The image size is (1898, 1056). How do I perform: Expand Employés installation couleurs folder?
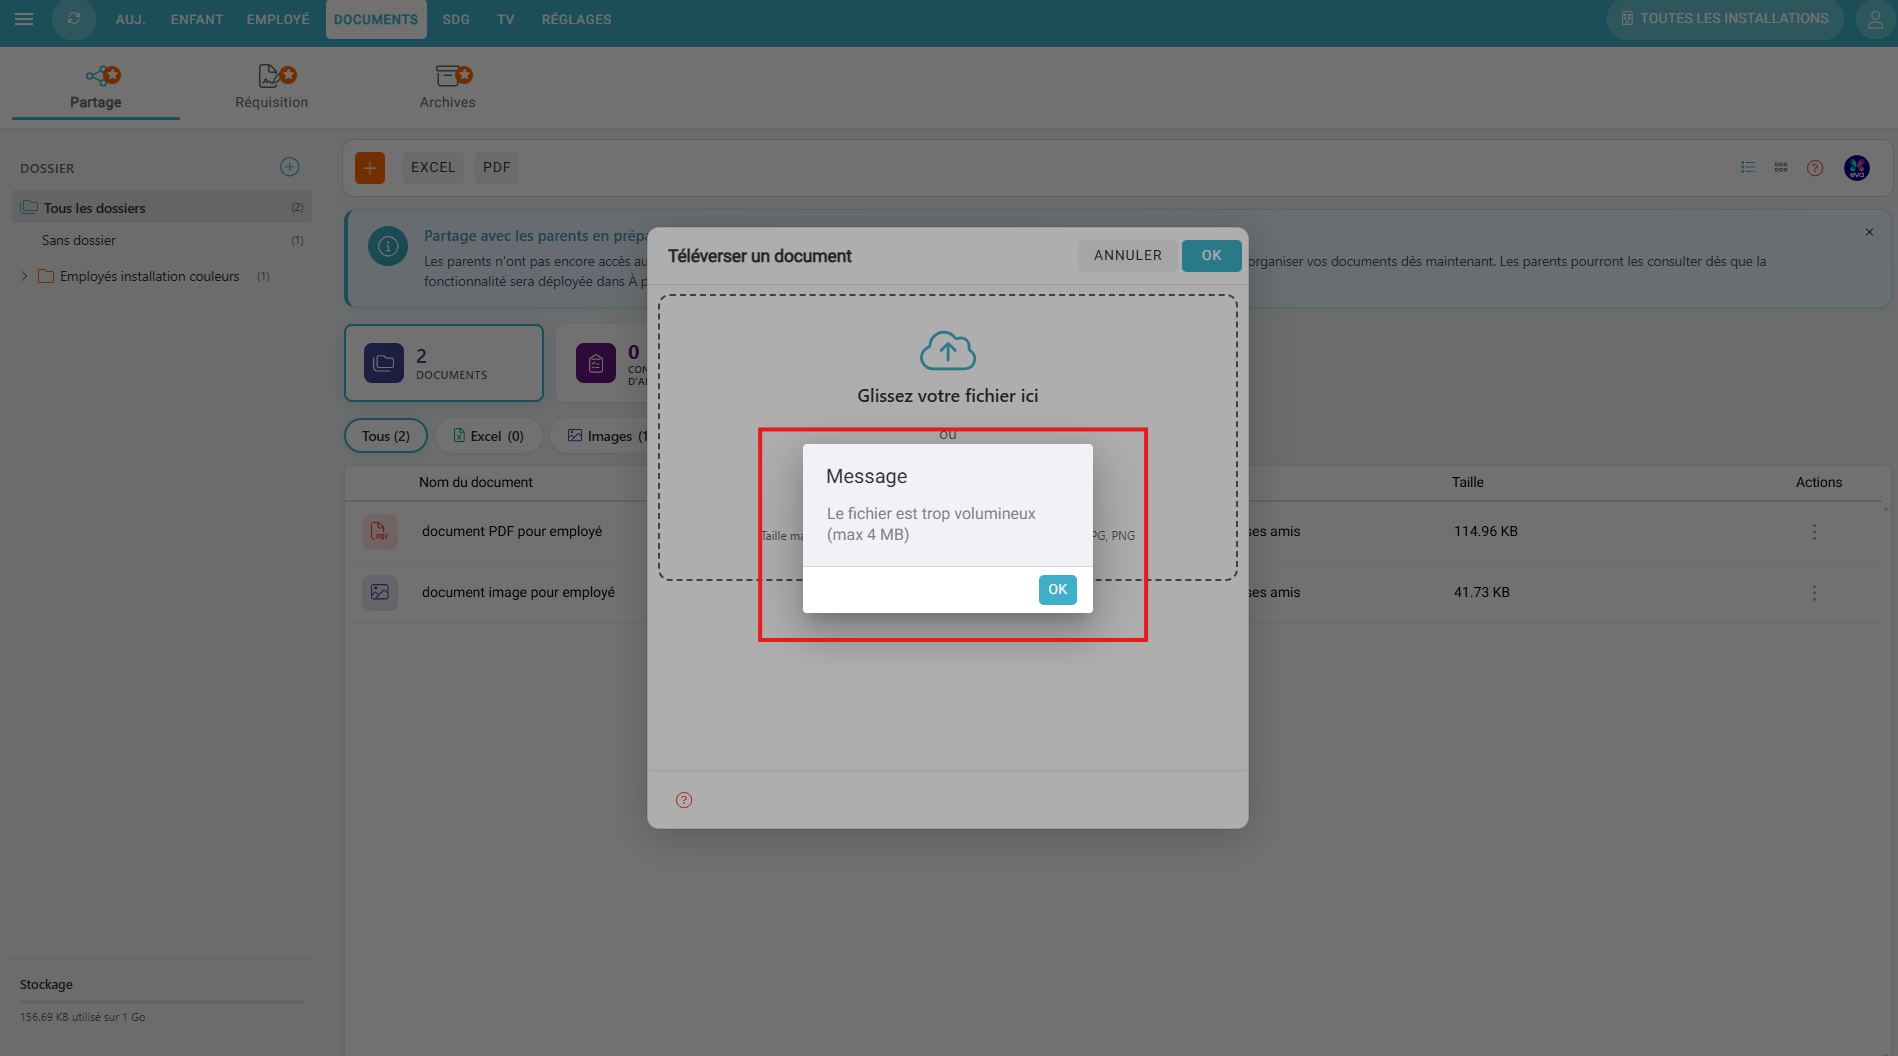pos(25,276)
